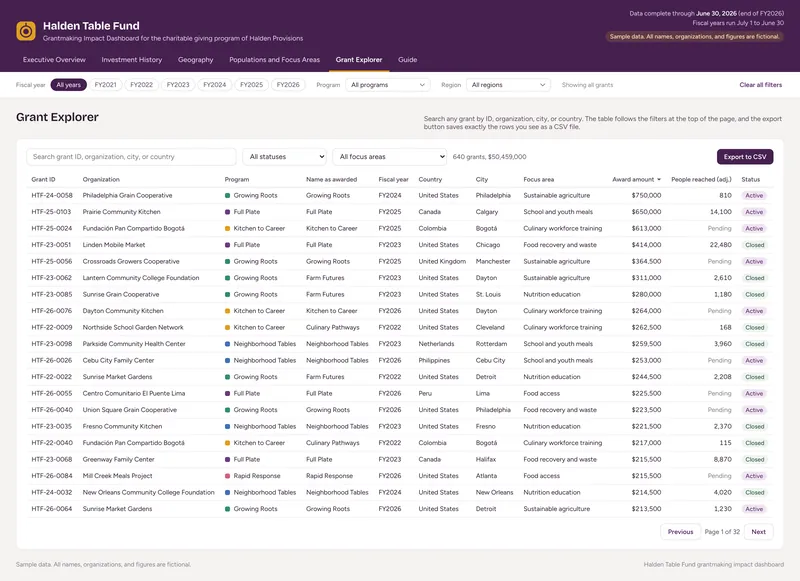Screen dimensions: 800x581
Task: Sort by the Grant ID column header
Action: tap(43, 180)
